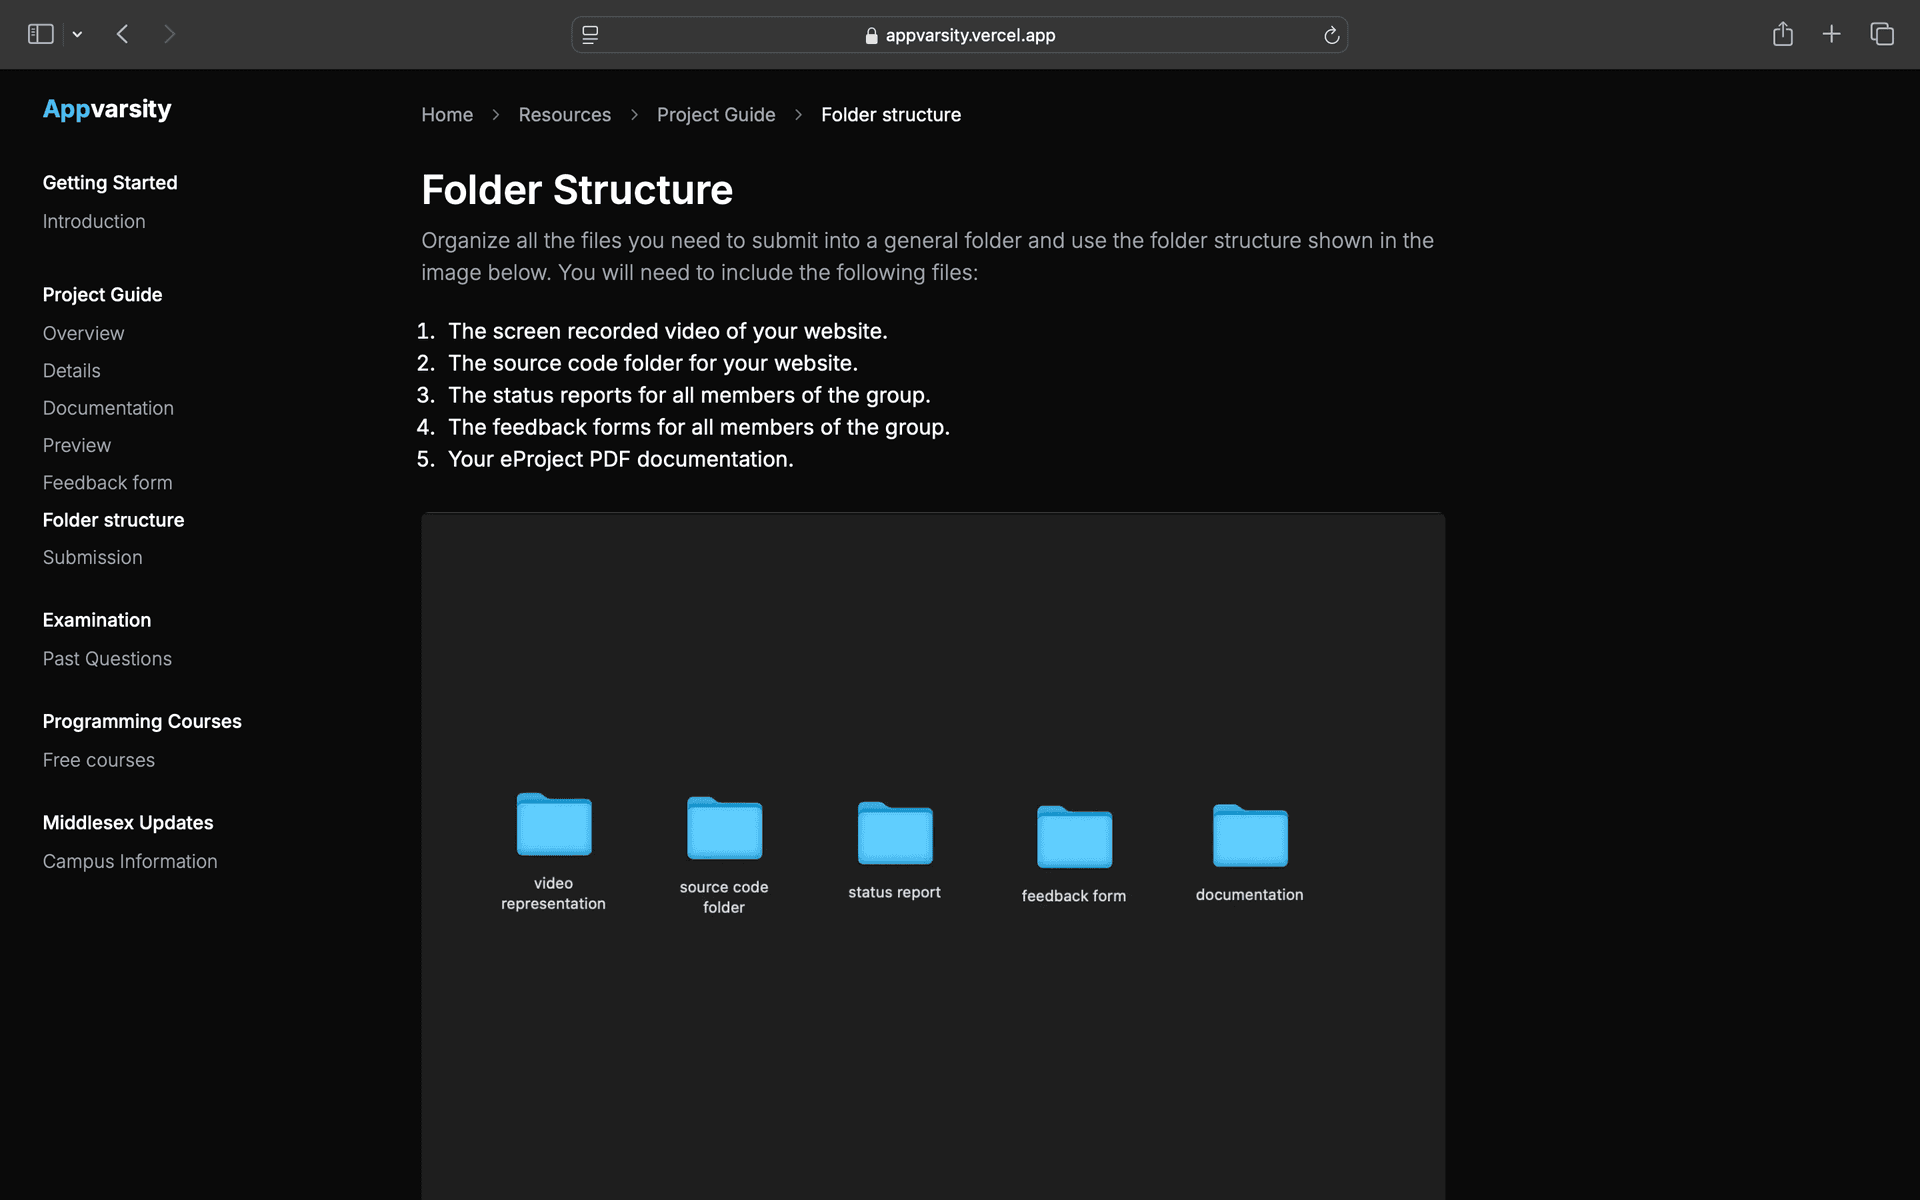
Task: Switch to the Past Questions section
Action: [106, 658]
